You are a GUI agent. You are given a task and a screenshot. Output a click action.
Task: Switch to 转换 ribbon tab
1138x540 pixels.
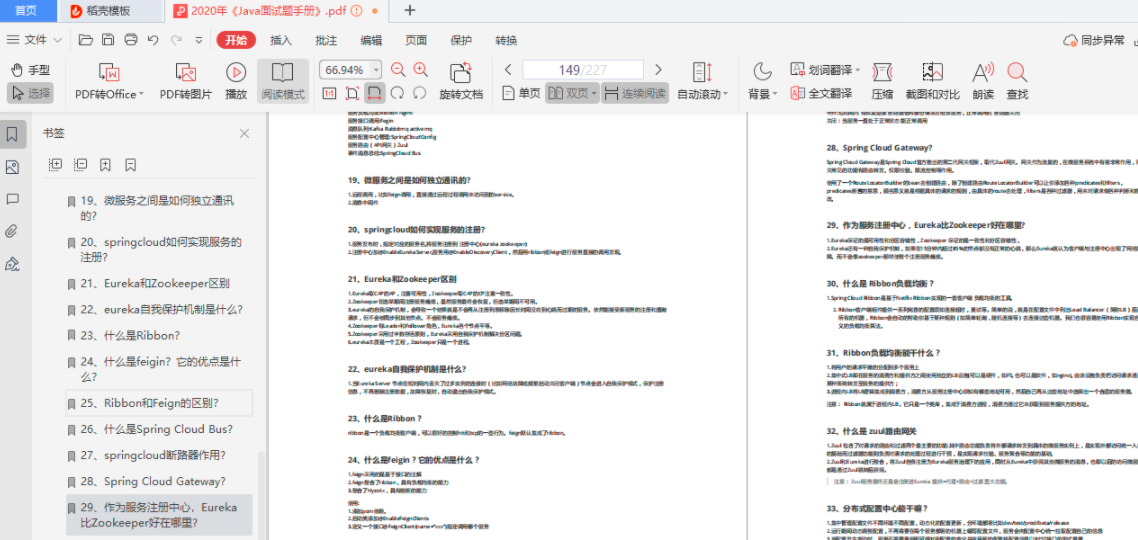[506, 40]
